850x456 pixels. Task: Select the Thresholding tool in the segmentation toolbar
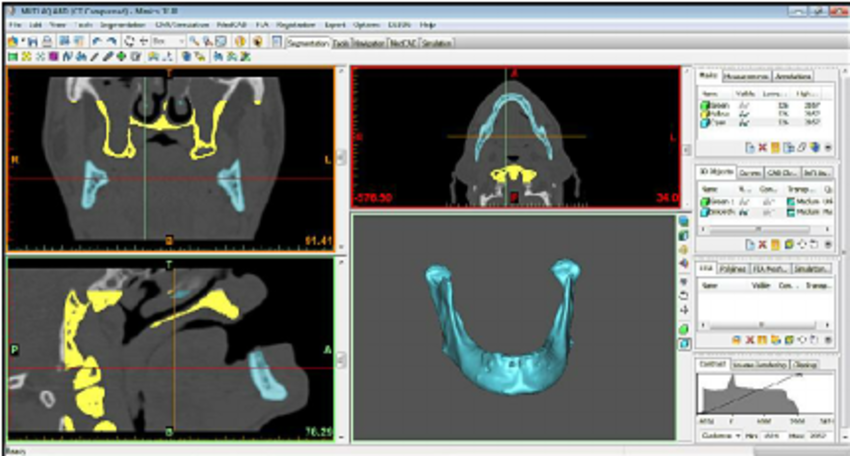(x=12, y=56)
